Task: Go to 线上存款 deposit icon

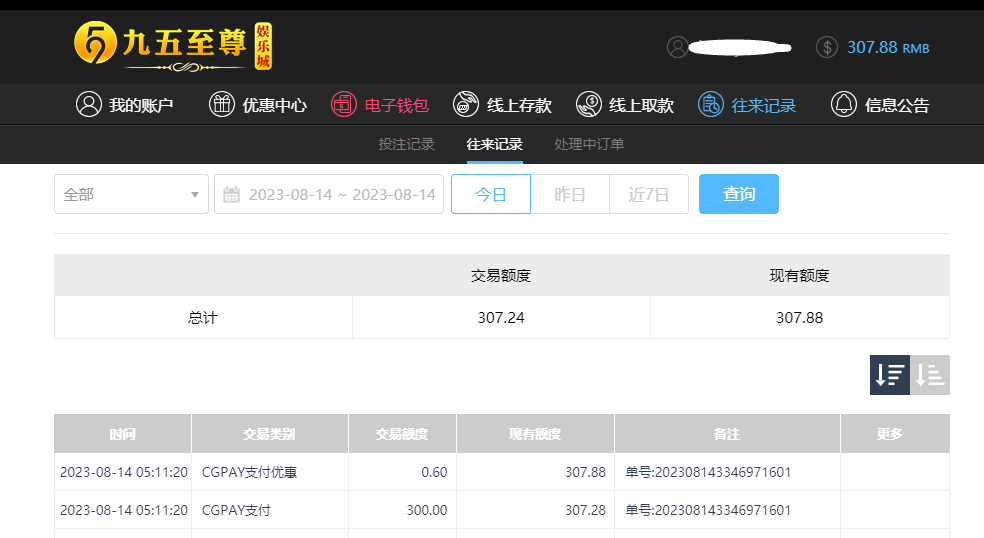Action: pyautogui.click(x=466, y=104)
